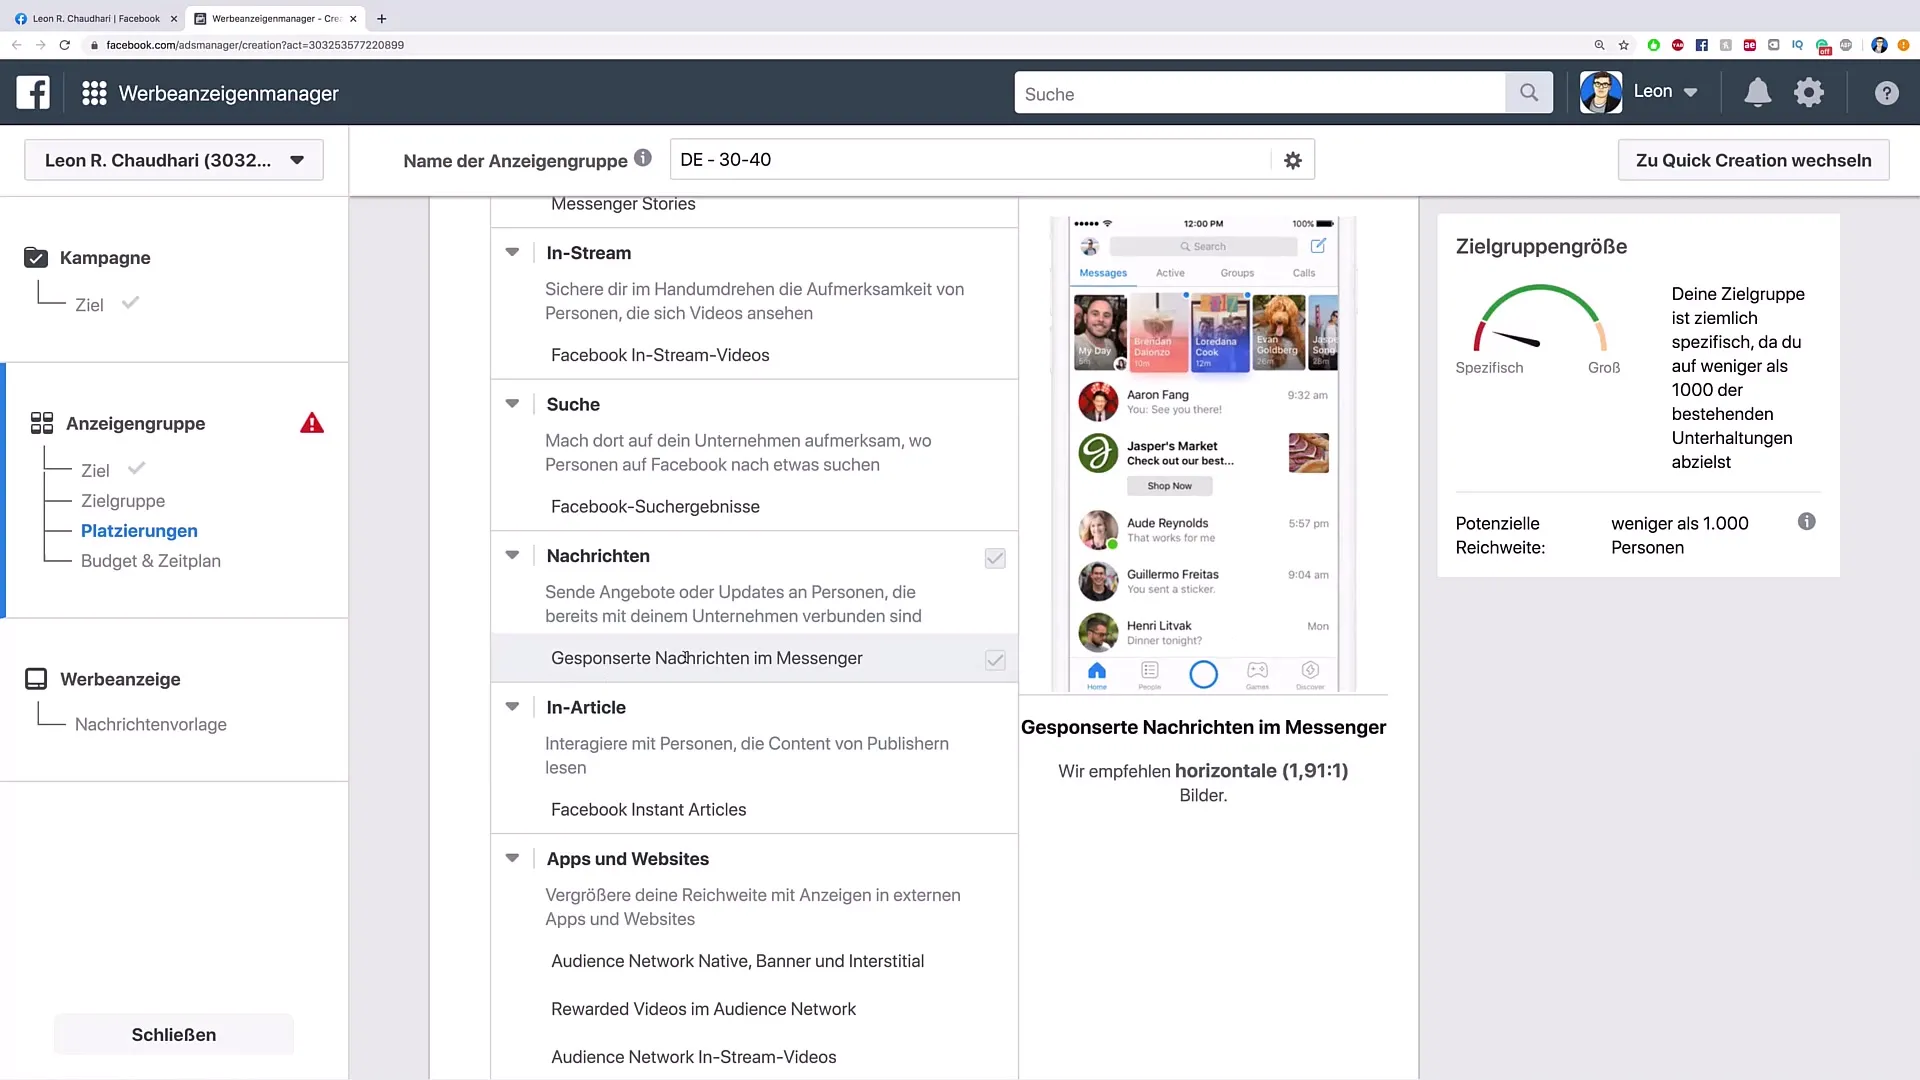Click the Schließen button
The image size is (1920, 1080).
pyautogui.click(x=174, y=1034)
